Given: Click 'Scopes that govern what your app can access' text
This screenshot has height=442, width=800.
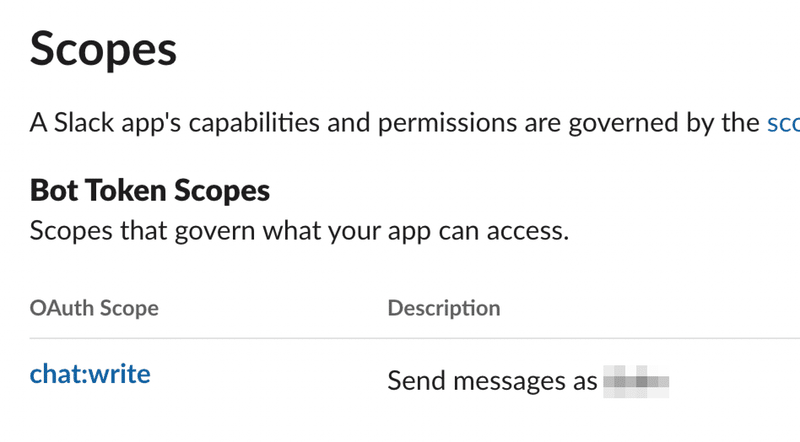Looking at the screenshot, I should 299,232.
